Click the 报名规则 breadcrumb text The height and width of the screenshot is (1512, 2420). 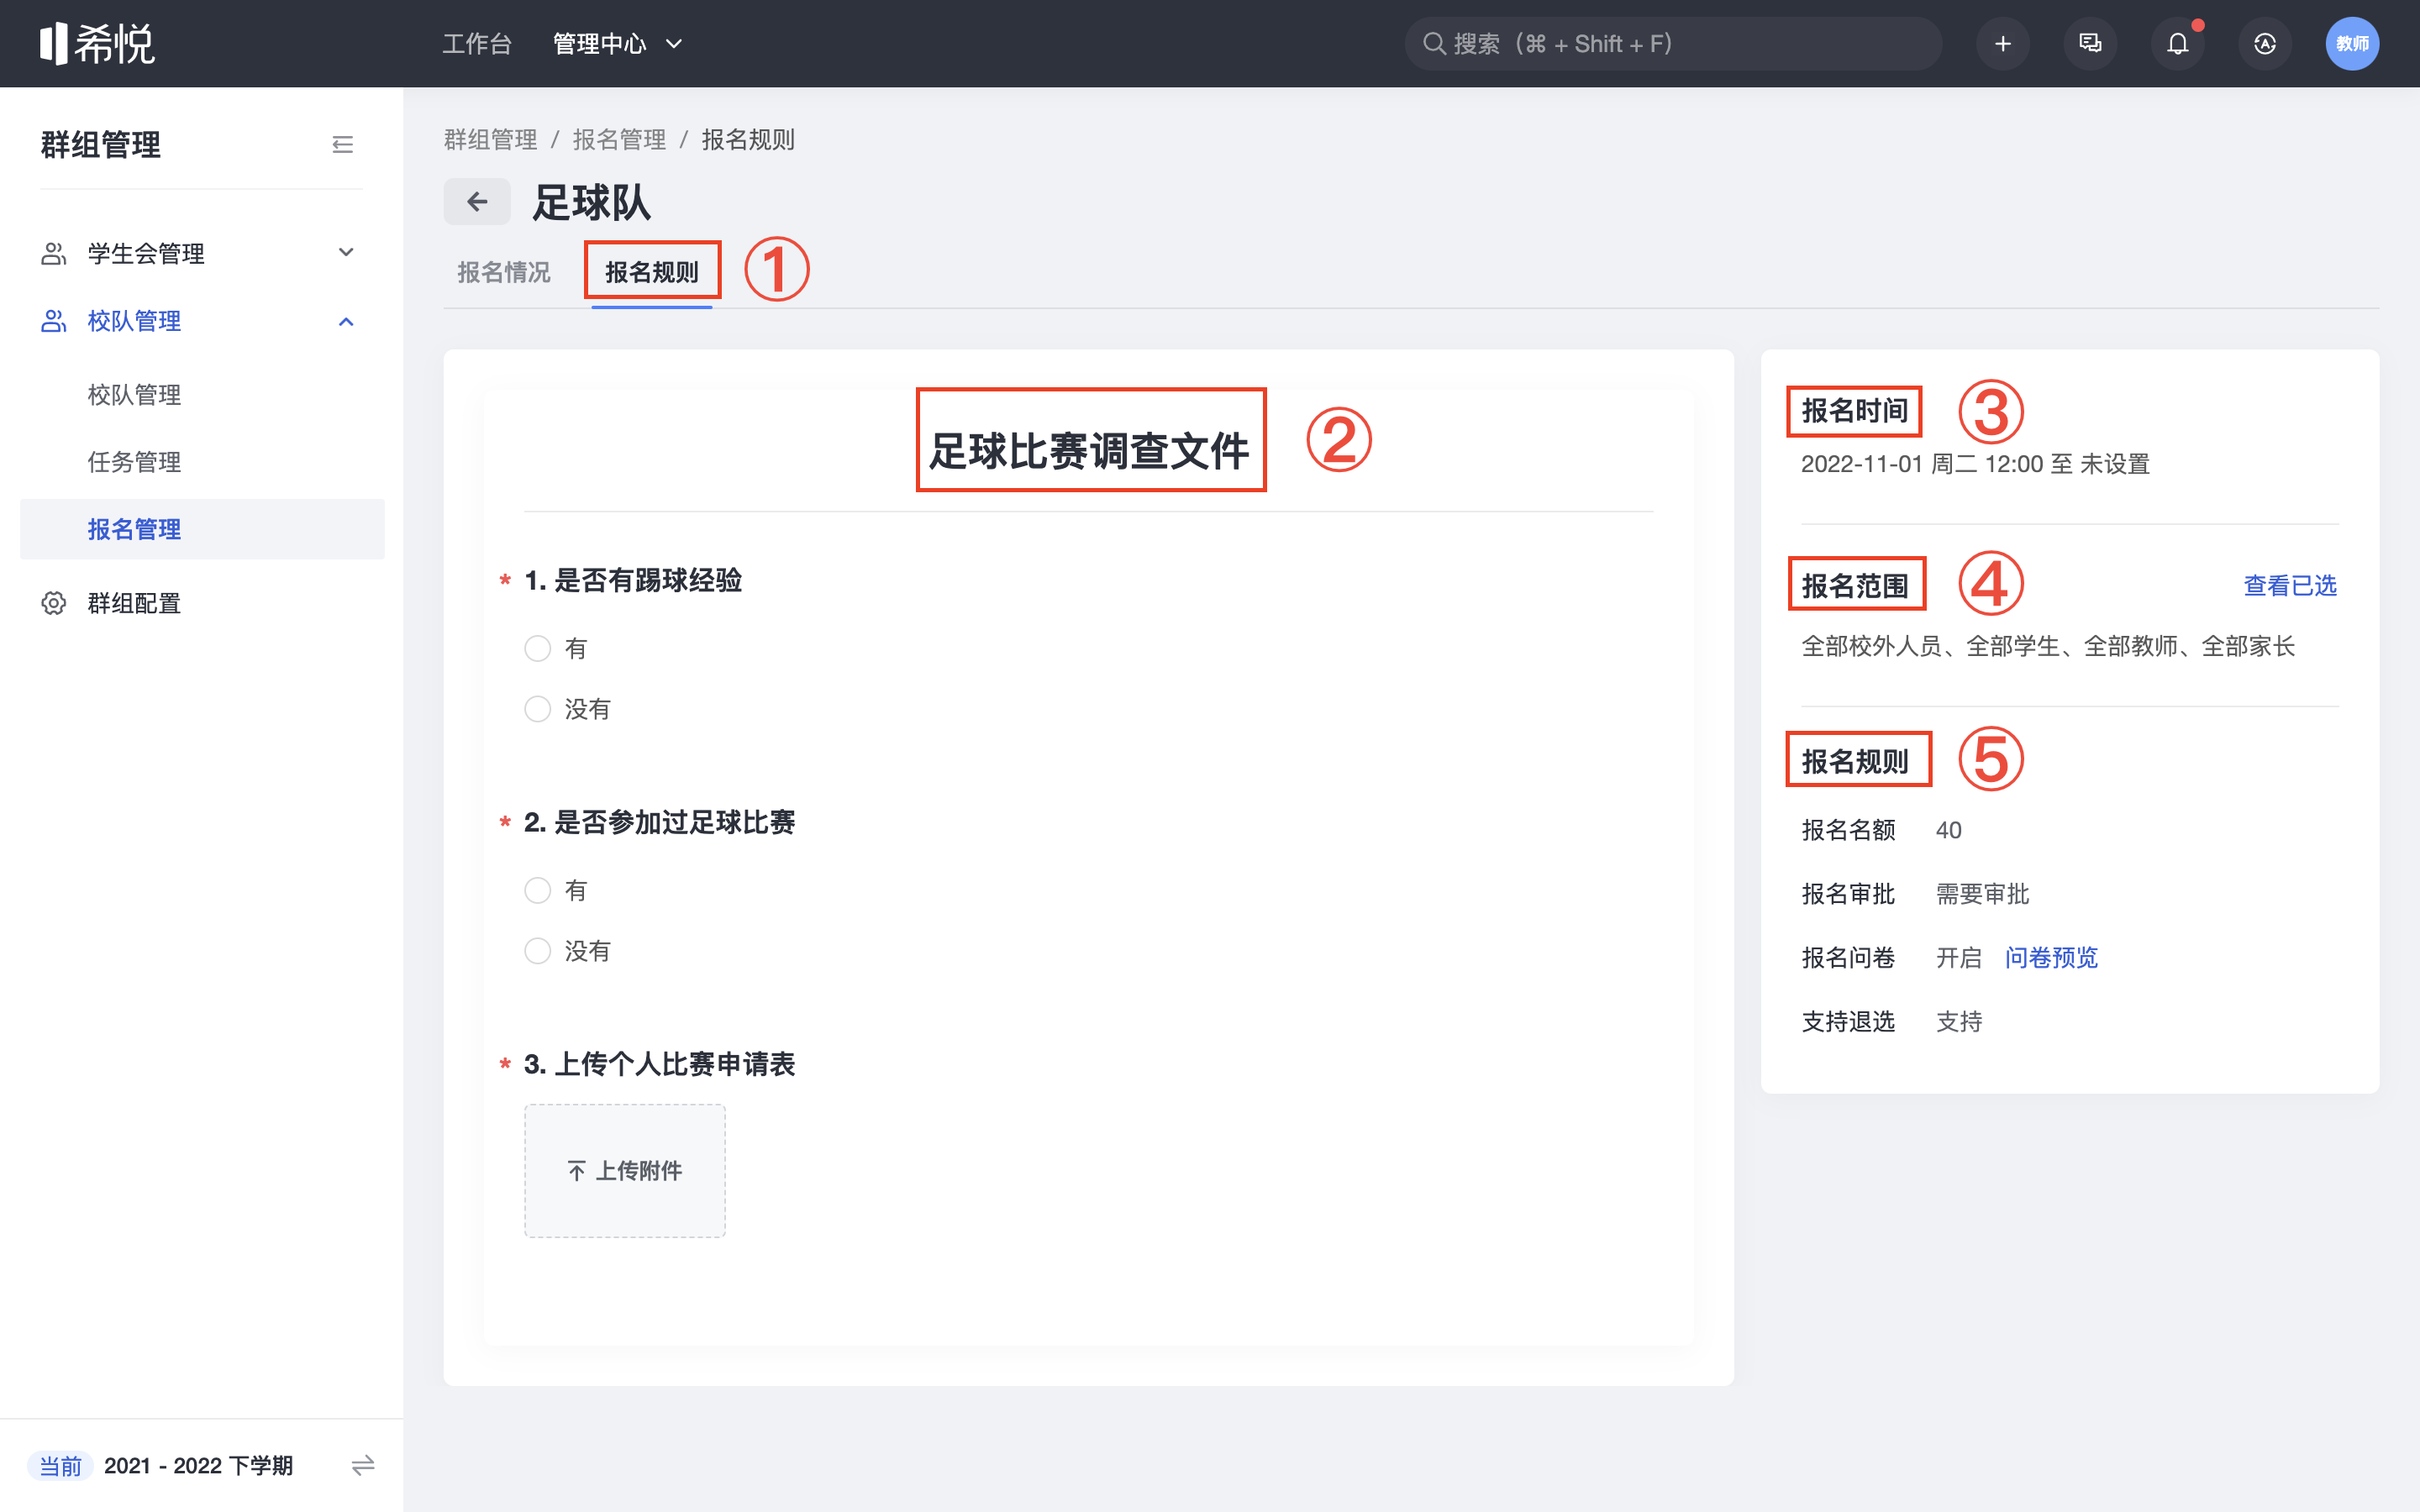pos(748,139)
